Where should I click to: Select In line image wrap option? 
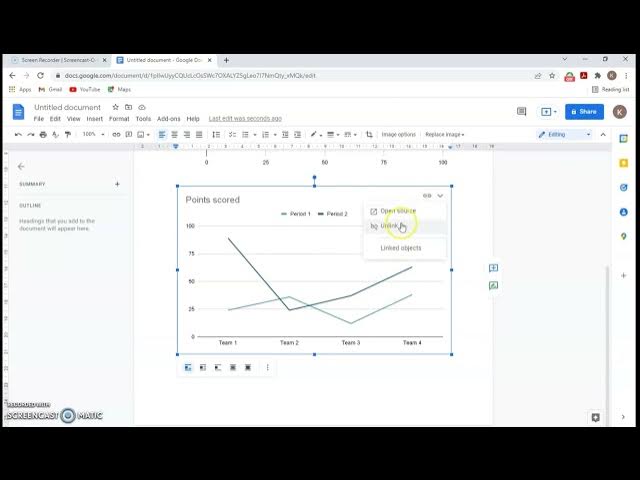coord(187,367)
